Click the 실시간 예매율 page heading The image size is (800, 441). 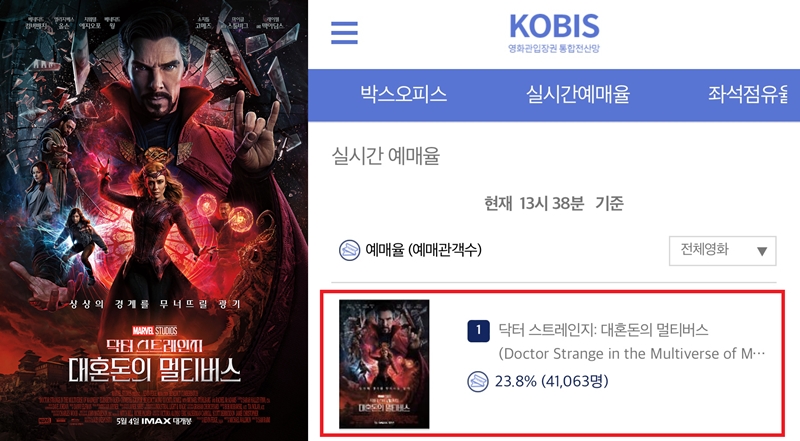pyautogui.click(x=386, y=156)
